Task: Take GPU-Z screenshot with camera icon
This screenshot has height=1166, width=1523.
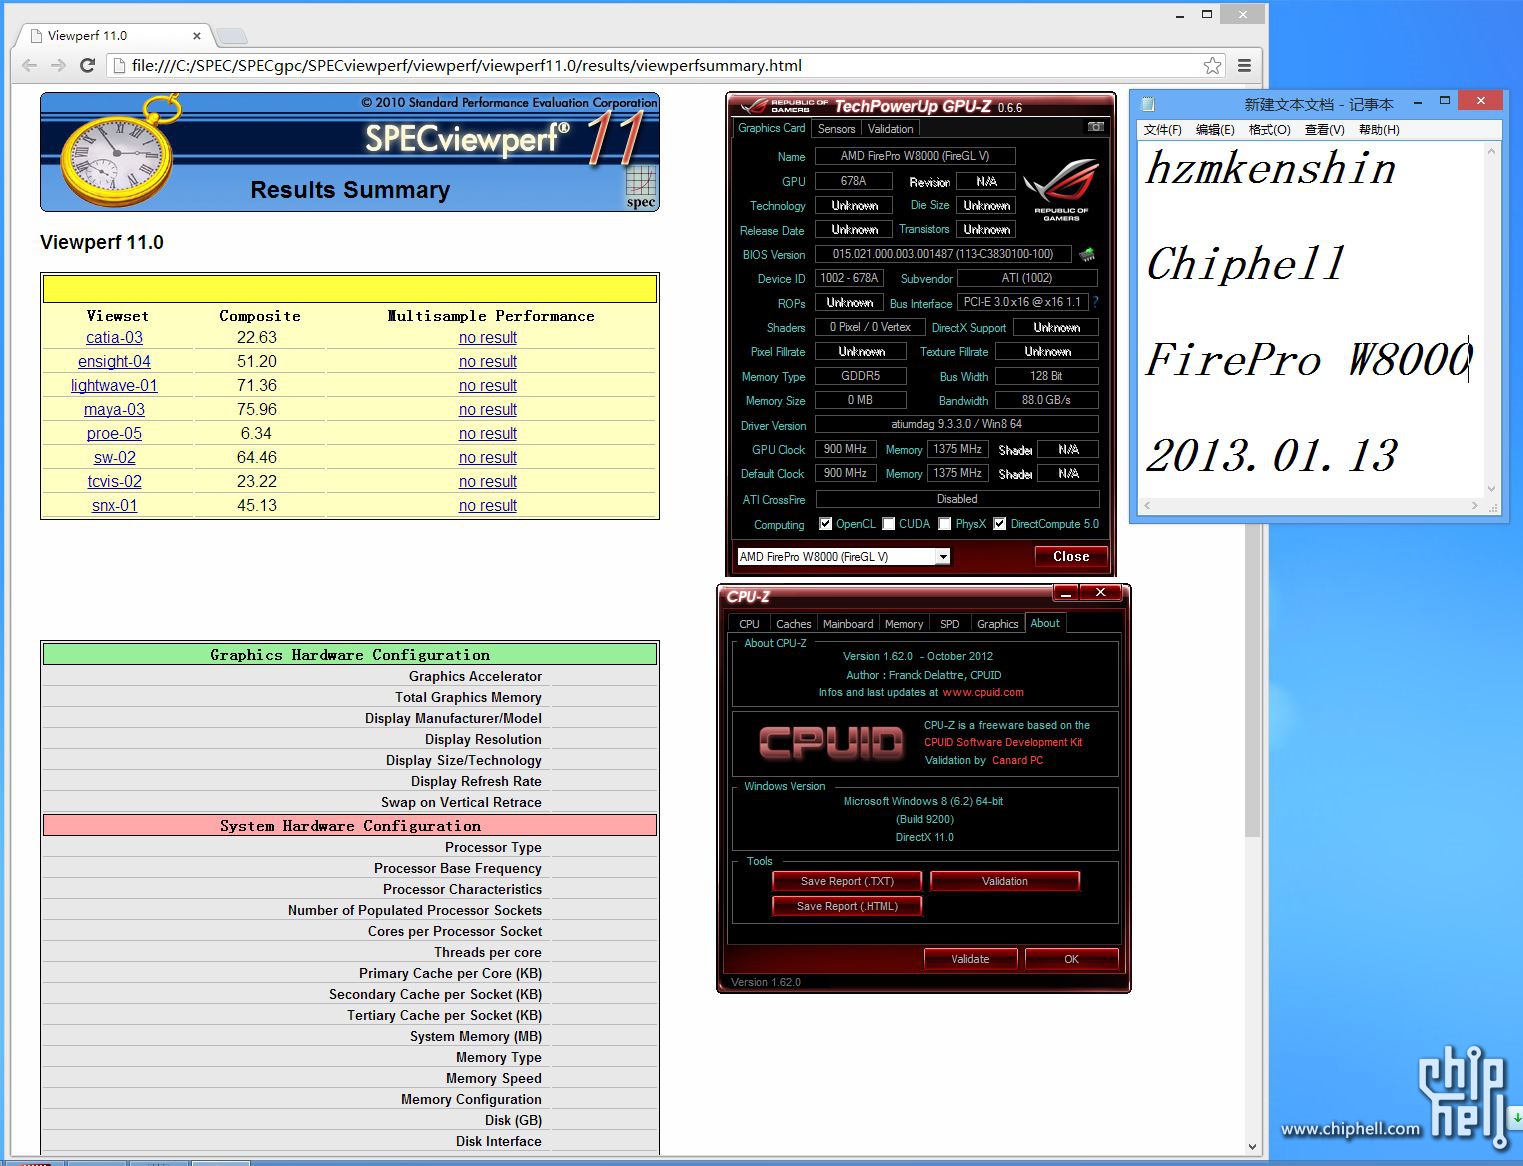Action: (x=1096, y=127)
